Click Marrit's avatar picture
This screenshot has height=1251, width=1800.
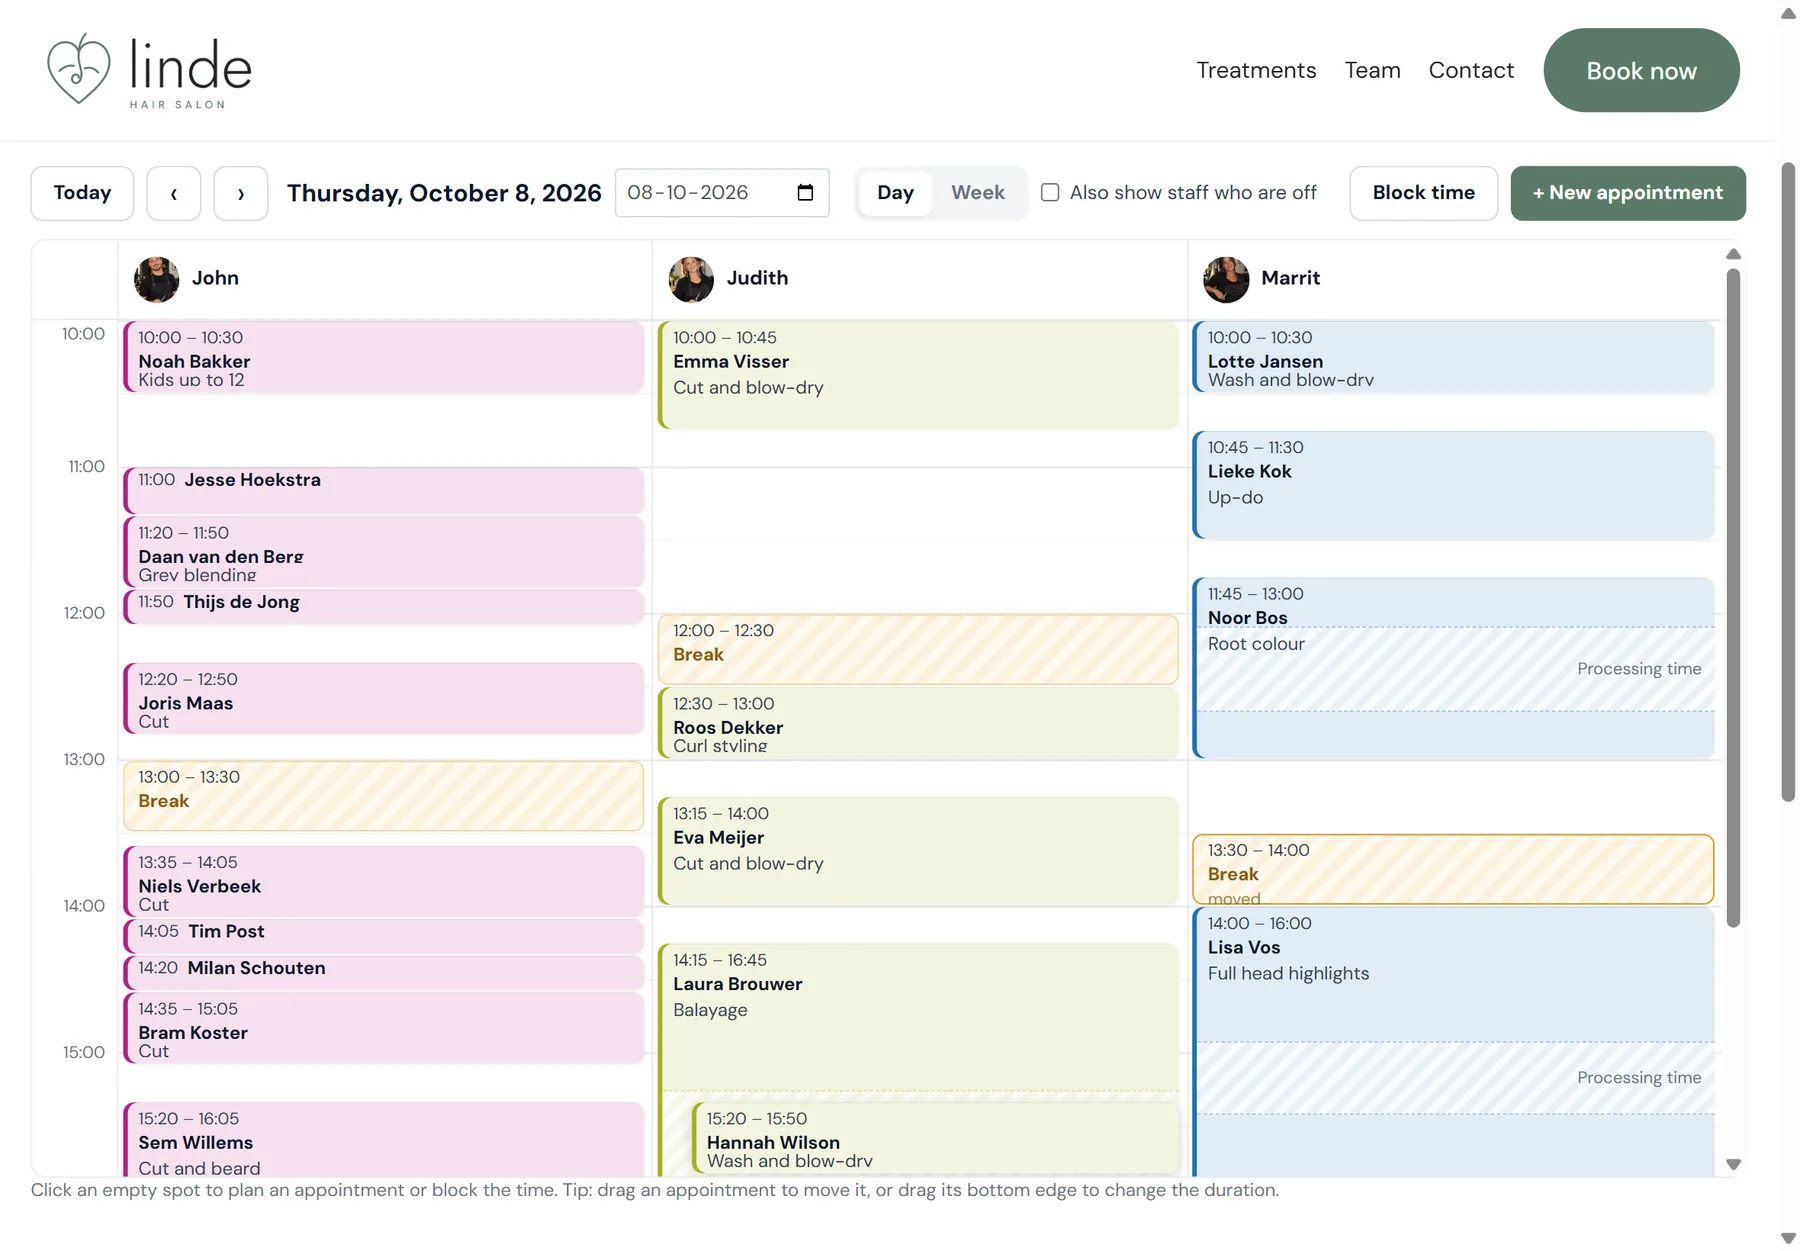pyautogui.click(x=1226, y=279)
